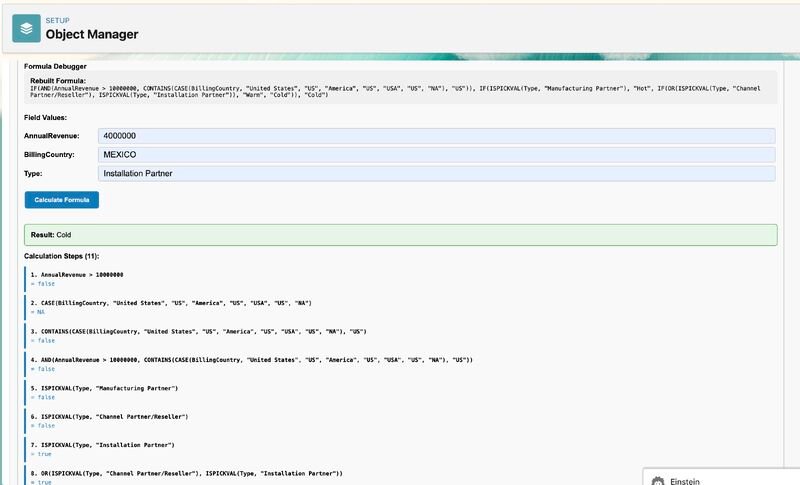Click the AnnualRevenue input field
The width and height of the screenshot is (800, 485).
(x=436, y=136)
